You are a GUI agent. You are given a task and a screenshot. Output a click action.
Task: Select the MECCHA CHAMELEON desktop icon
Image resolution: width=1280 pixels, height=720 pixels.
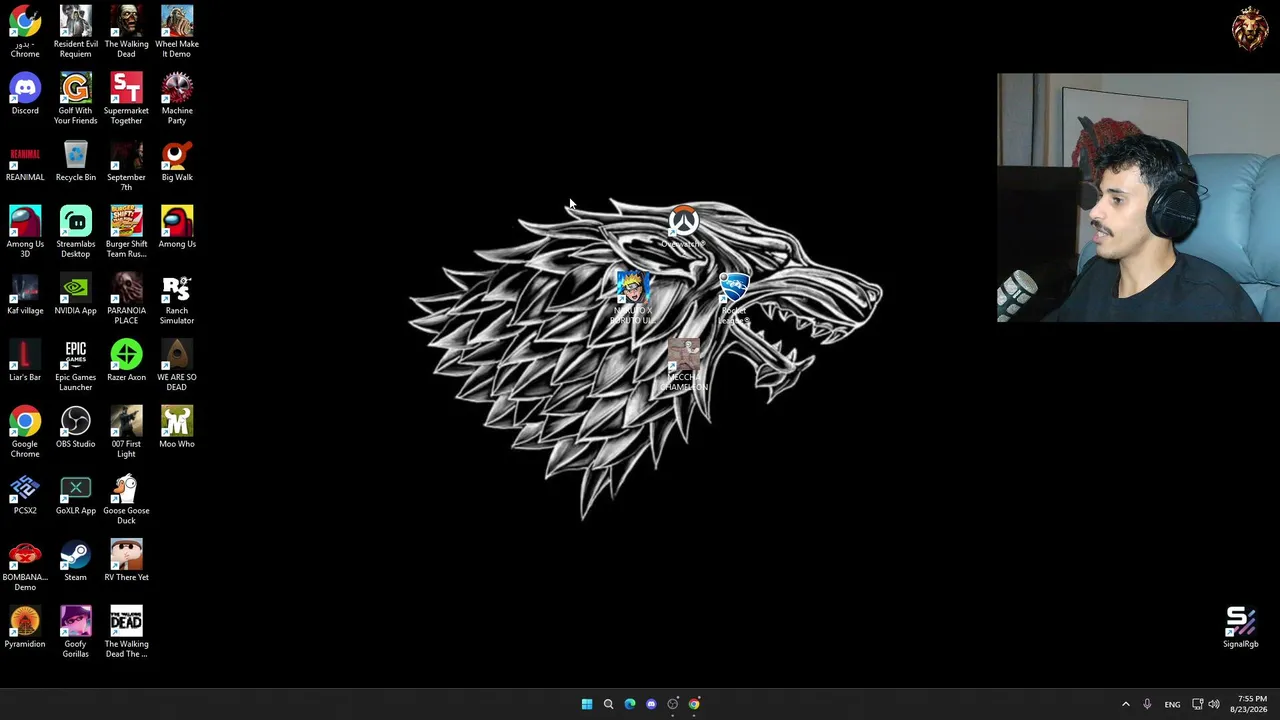pyautogui.click(x=684, y=364)
